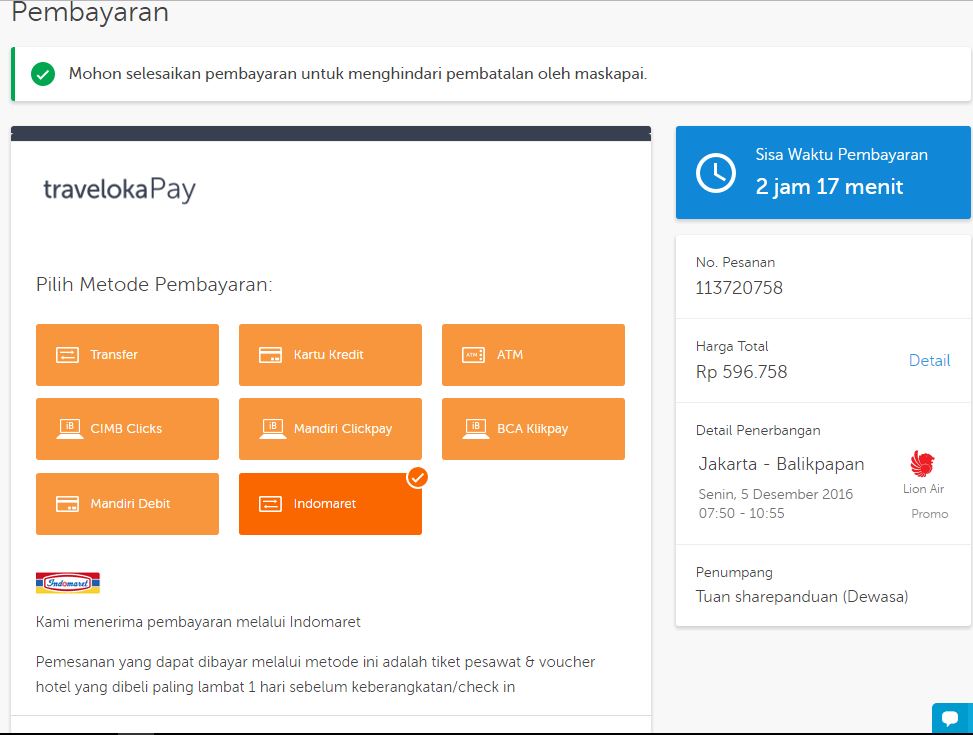Click remaining time 2 jam 17 menit
Viewport: 973px width, 735px height.
[x=829, y=187]
